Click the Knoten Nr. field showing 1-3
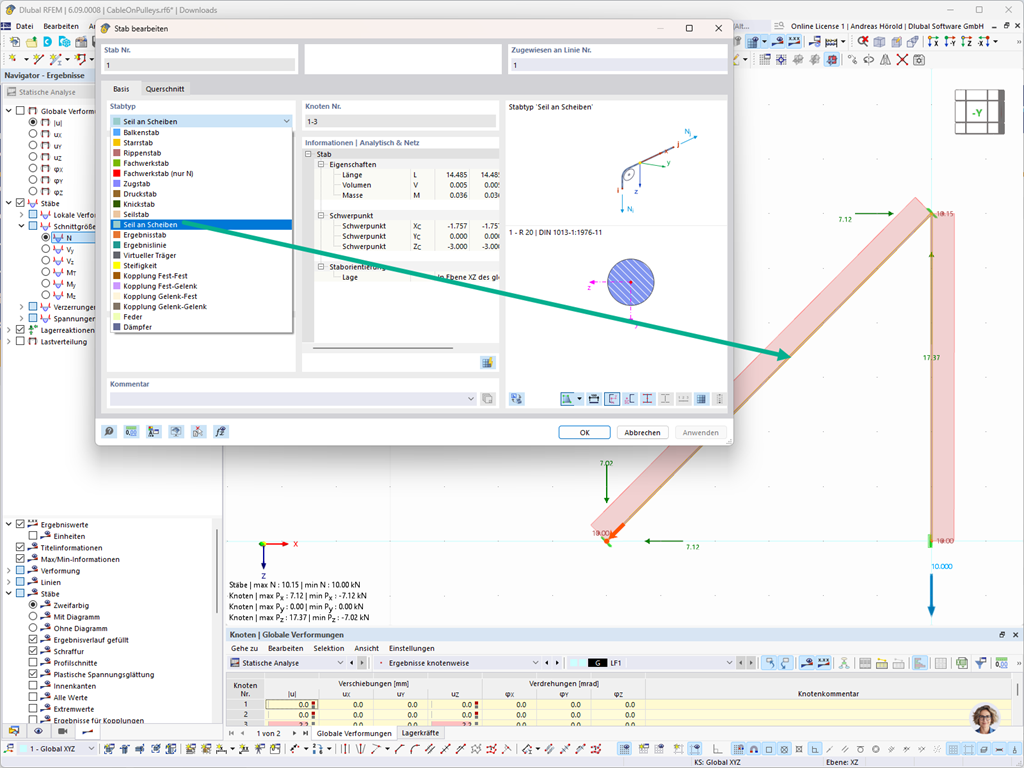The height and width of the screenshot is (768, 1024). (400, 121)
